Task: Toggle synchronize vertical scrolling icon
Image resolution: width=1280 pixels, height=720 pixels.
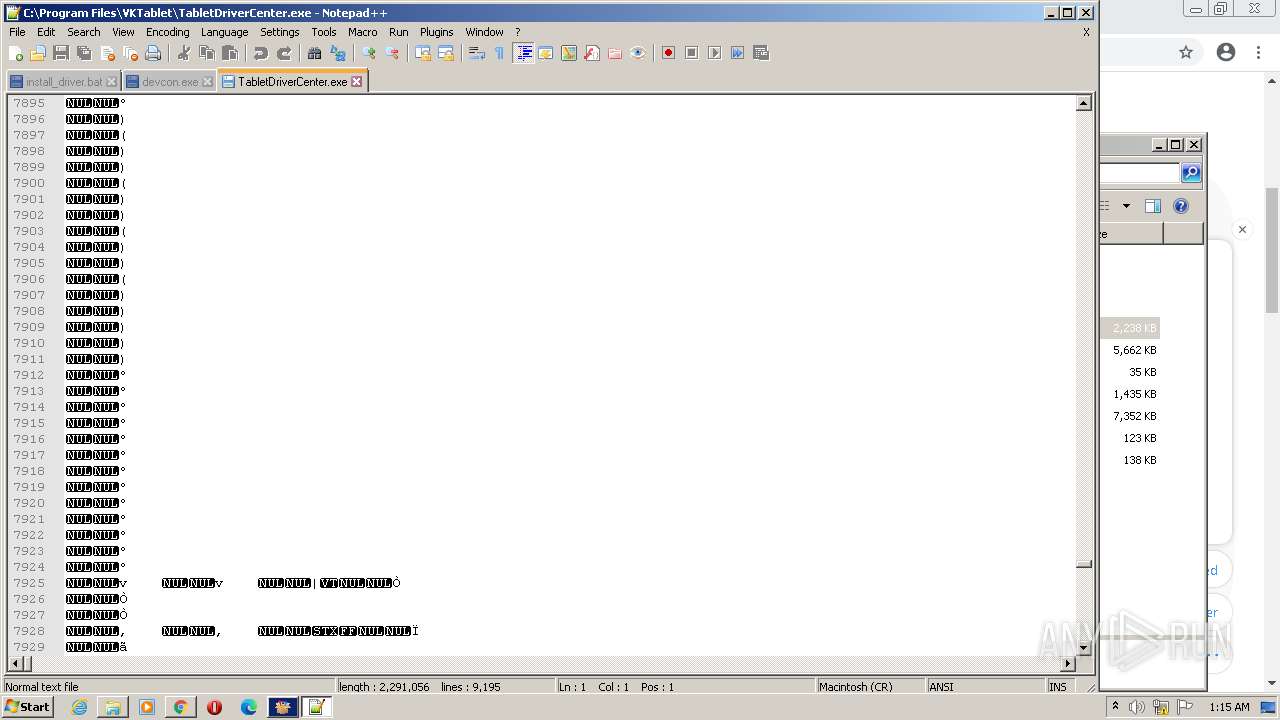Action: pyautogui.click(x=423, y=53)
